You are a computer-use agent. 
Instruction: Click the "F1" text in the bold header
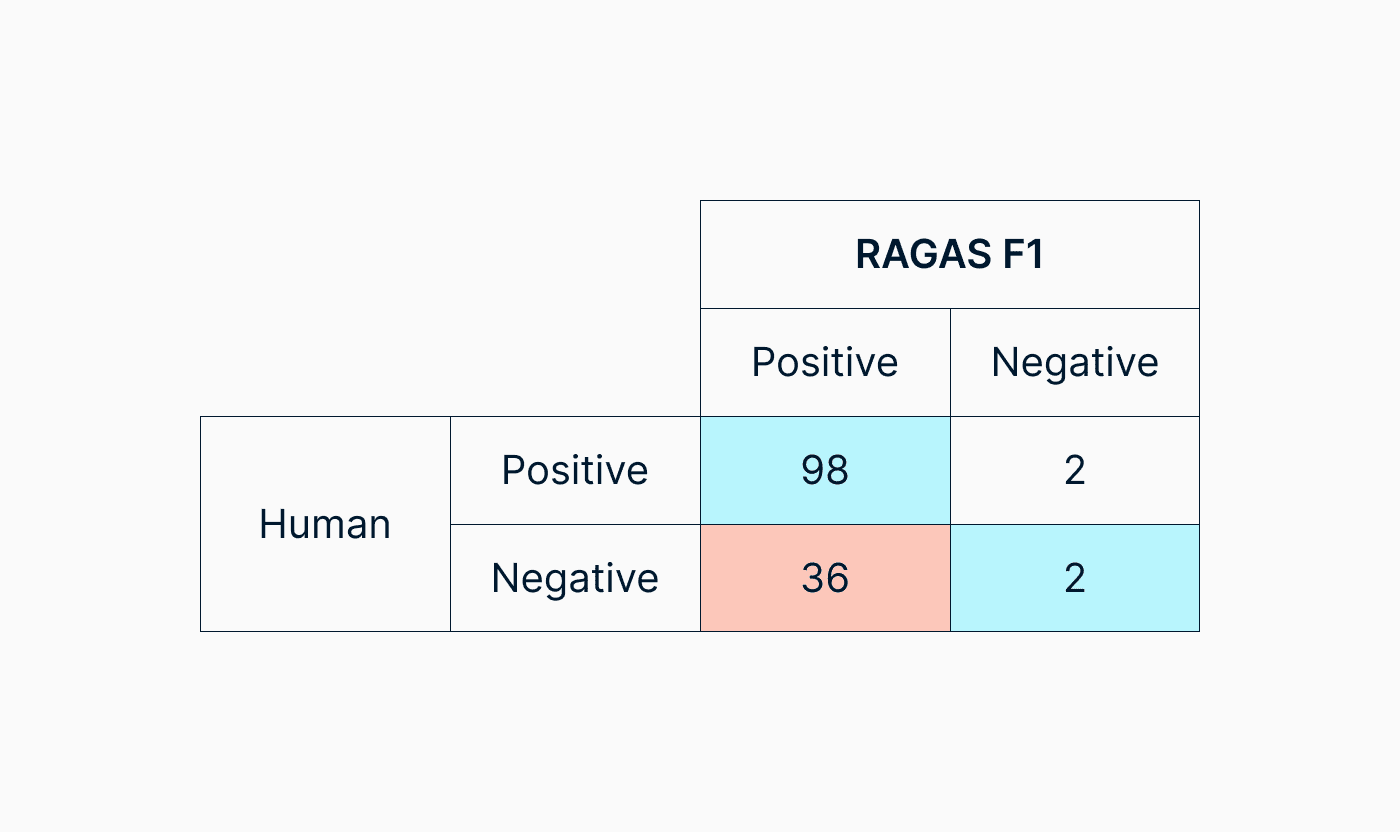pos(1021,254)
